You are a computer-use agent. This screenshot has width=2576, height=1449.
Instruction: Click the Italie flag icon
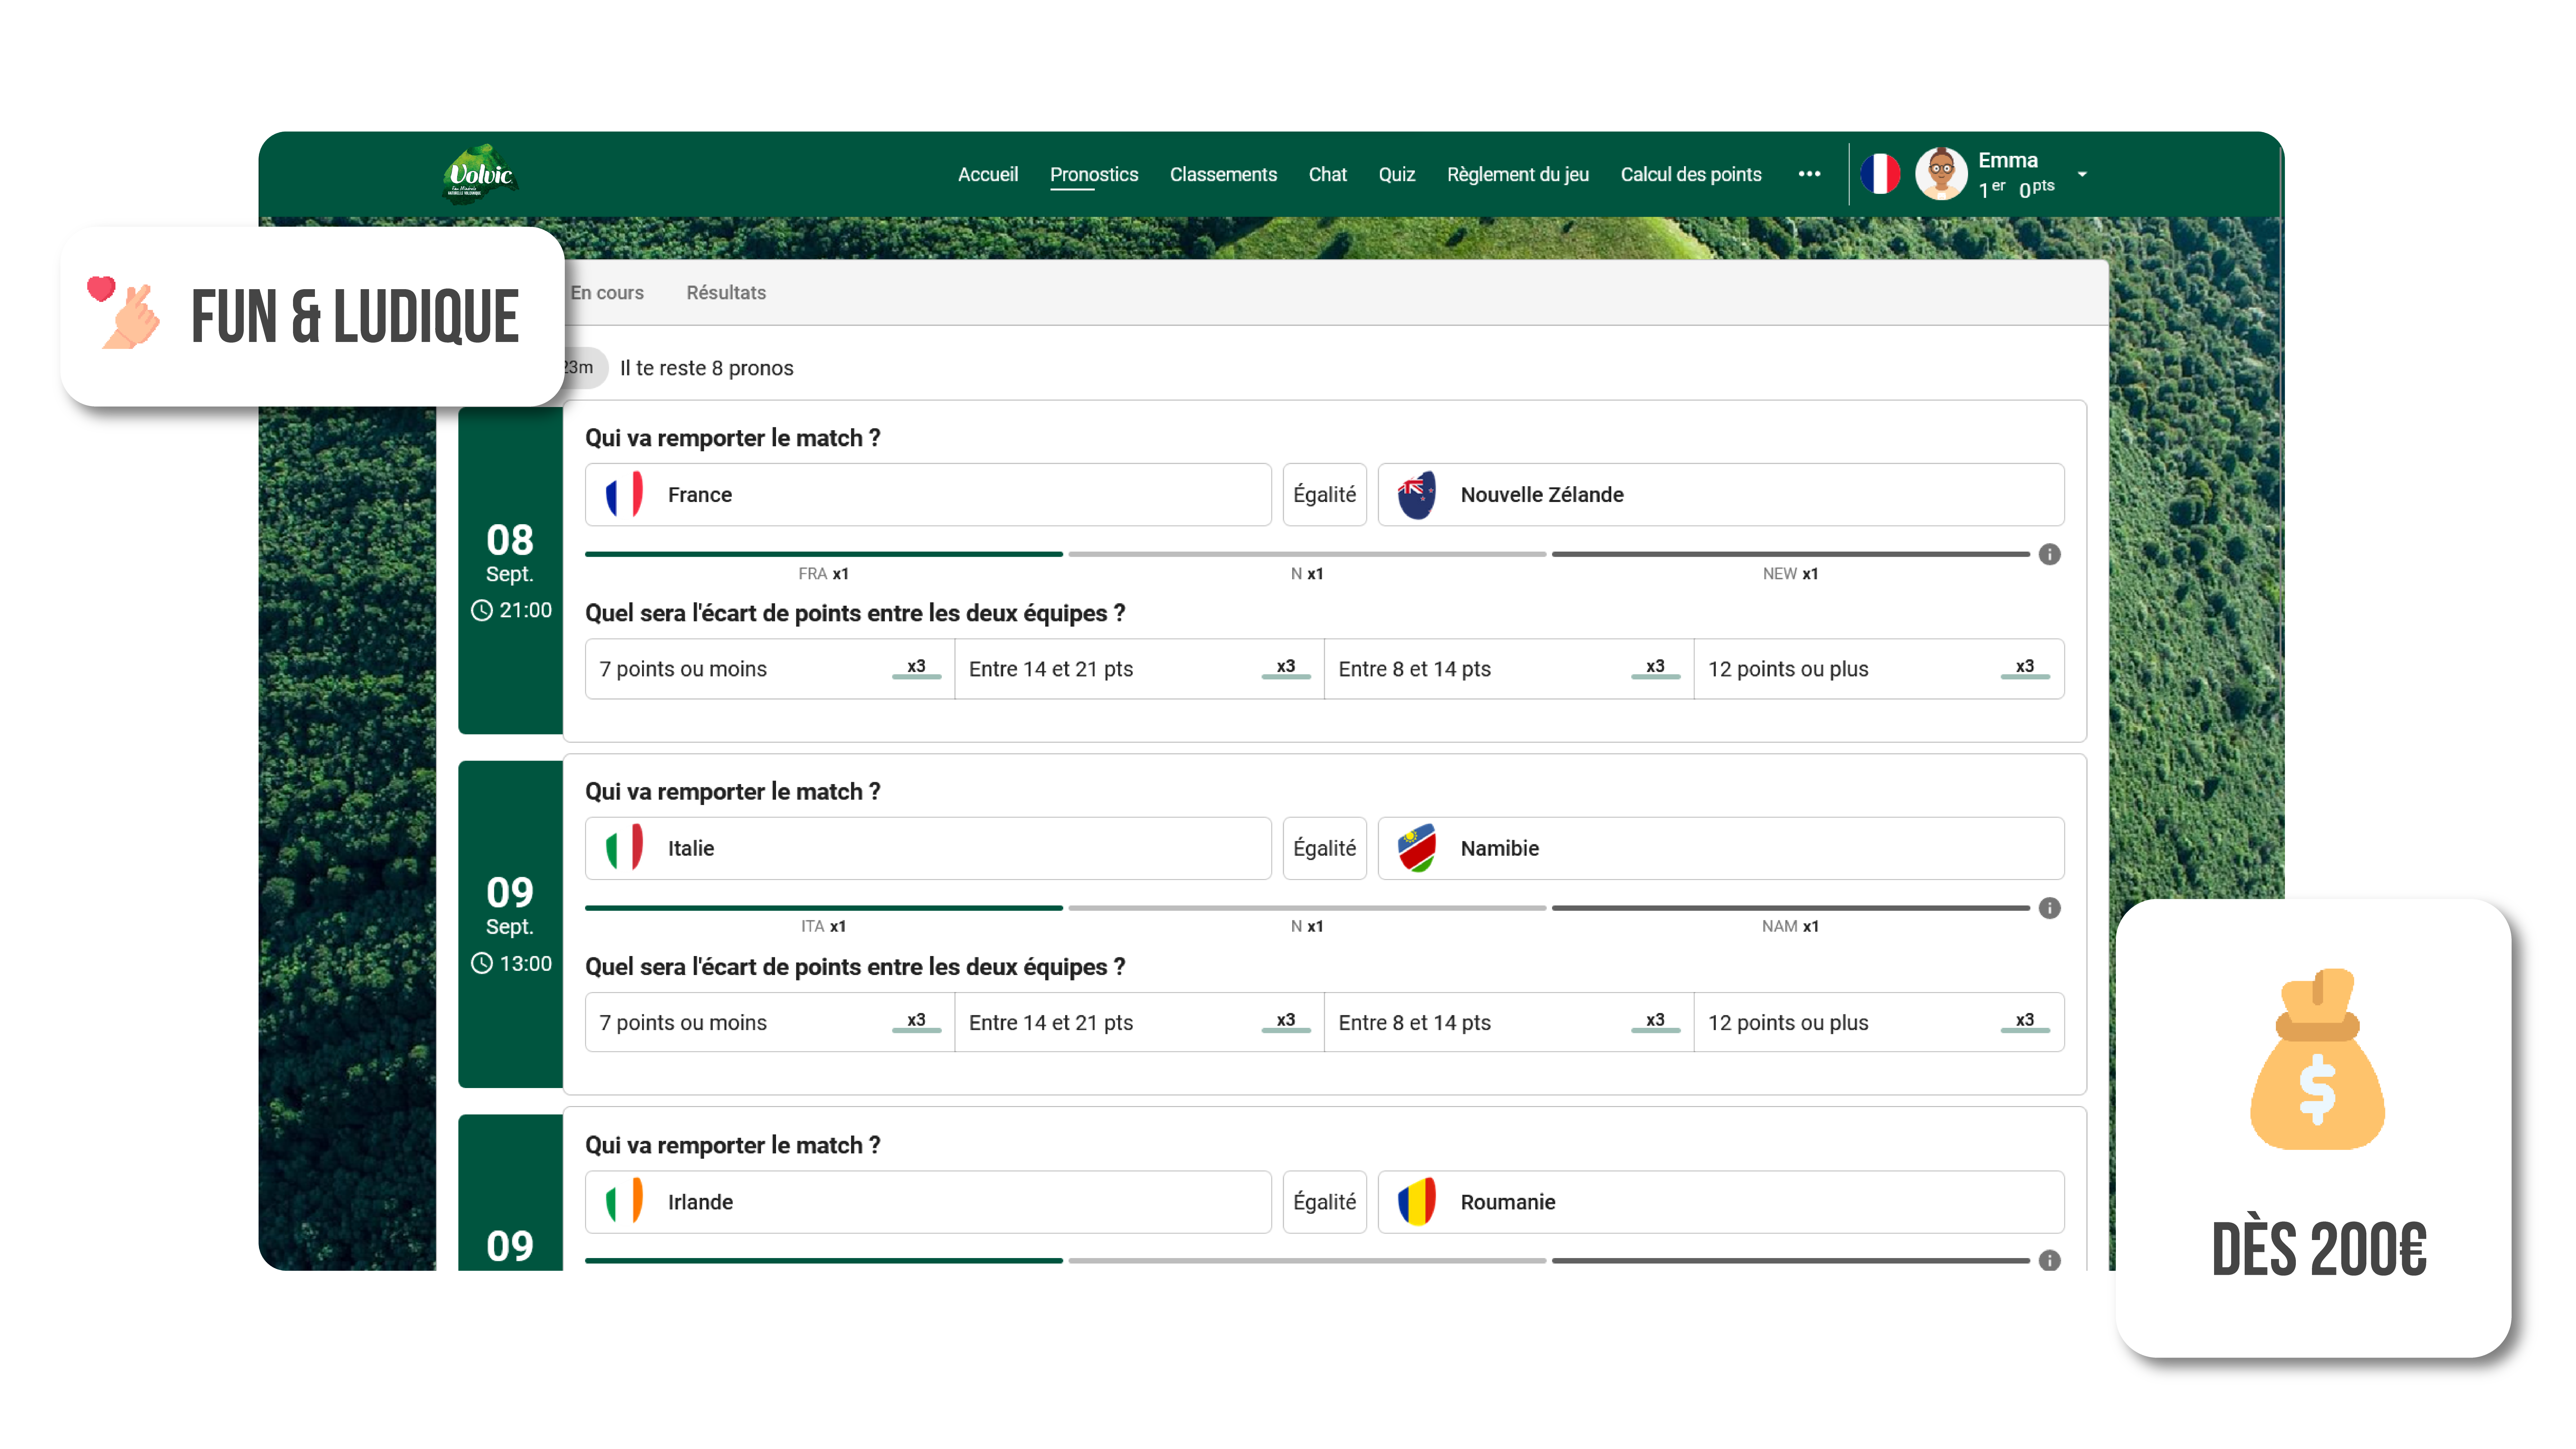point(624,848)
